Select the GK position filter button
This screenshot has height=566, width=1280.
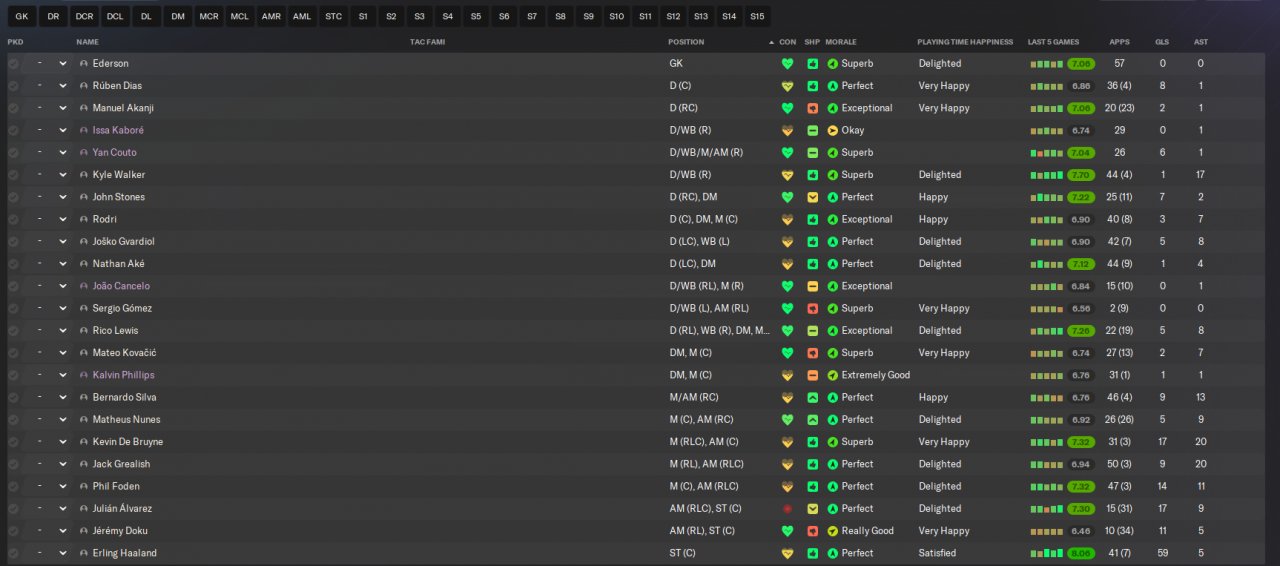click(x=22, y=16)
